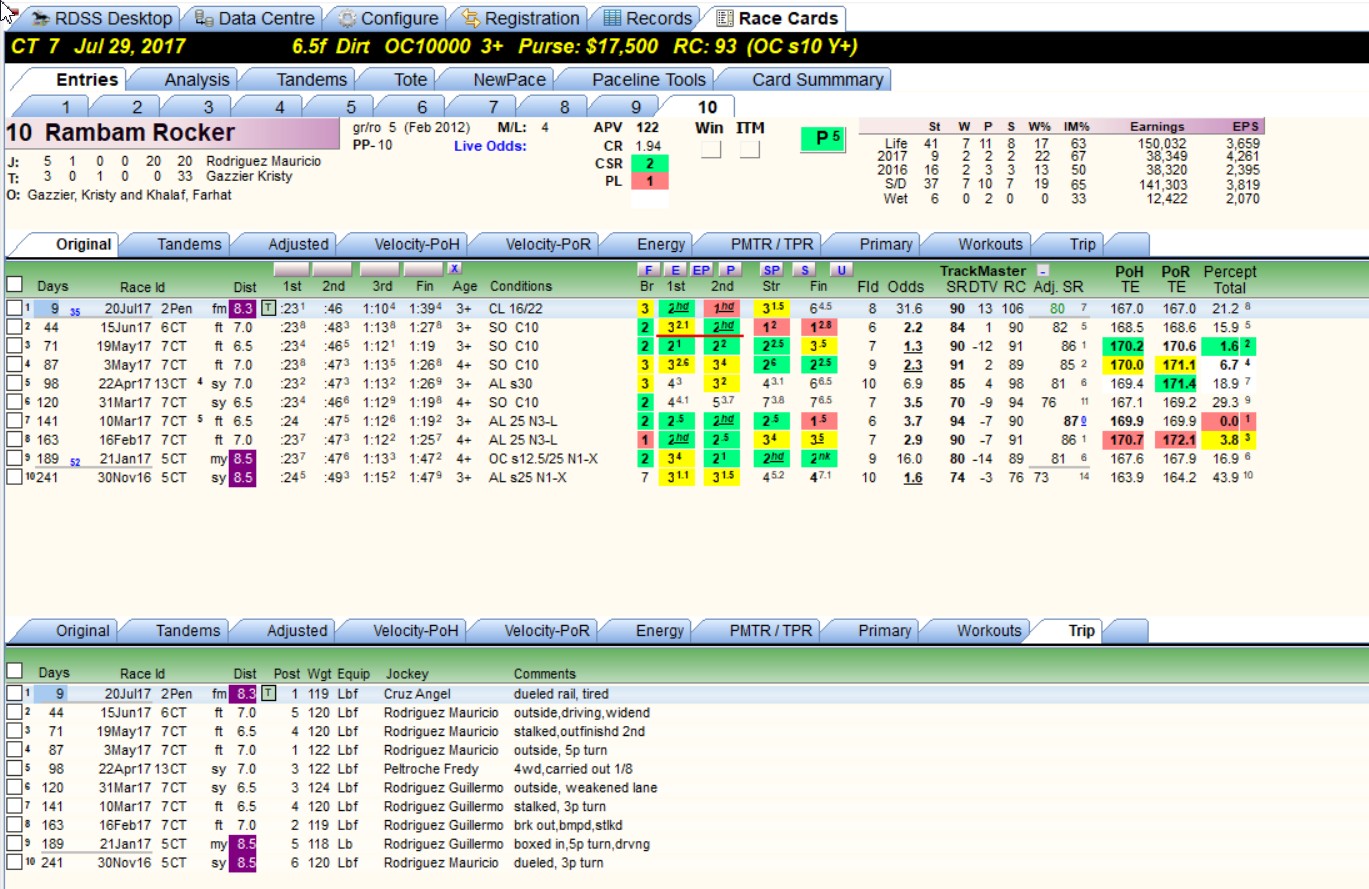Click the Jockey header in Trip table
1369x889 pixels.
[407, 673]
